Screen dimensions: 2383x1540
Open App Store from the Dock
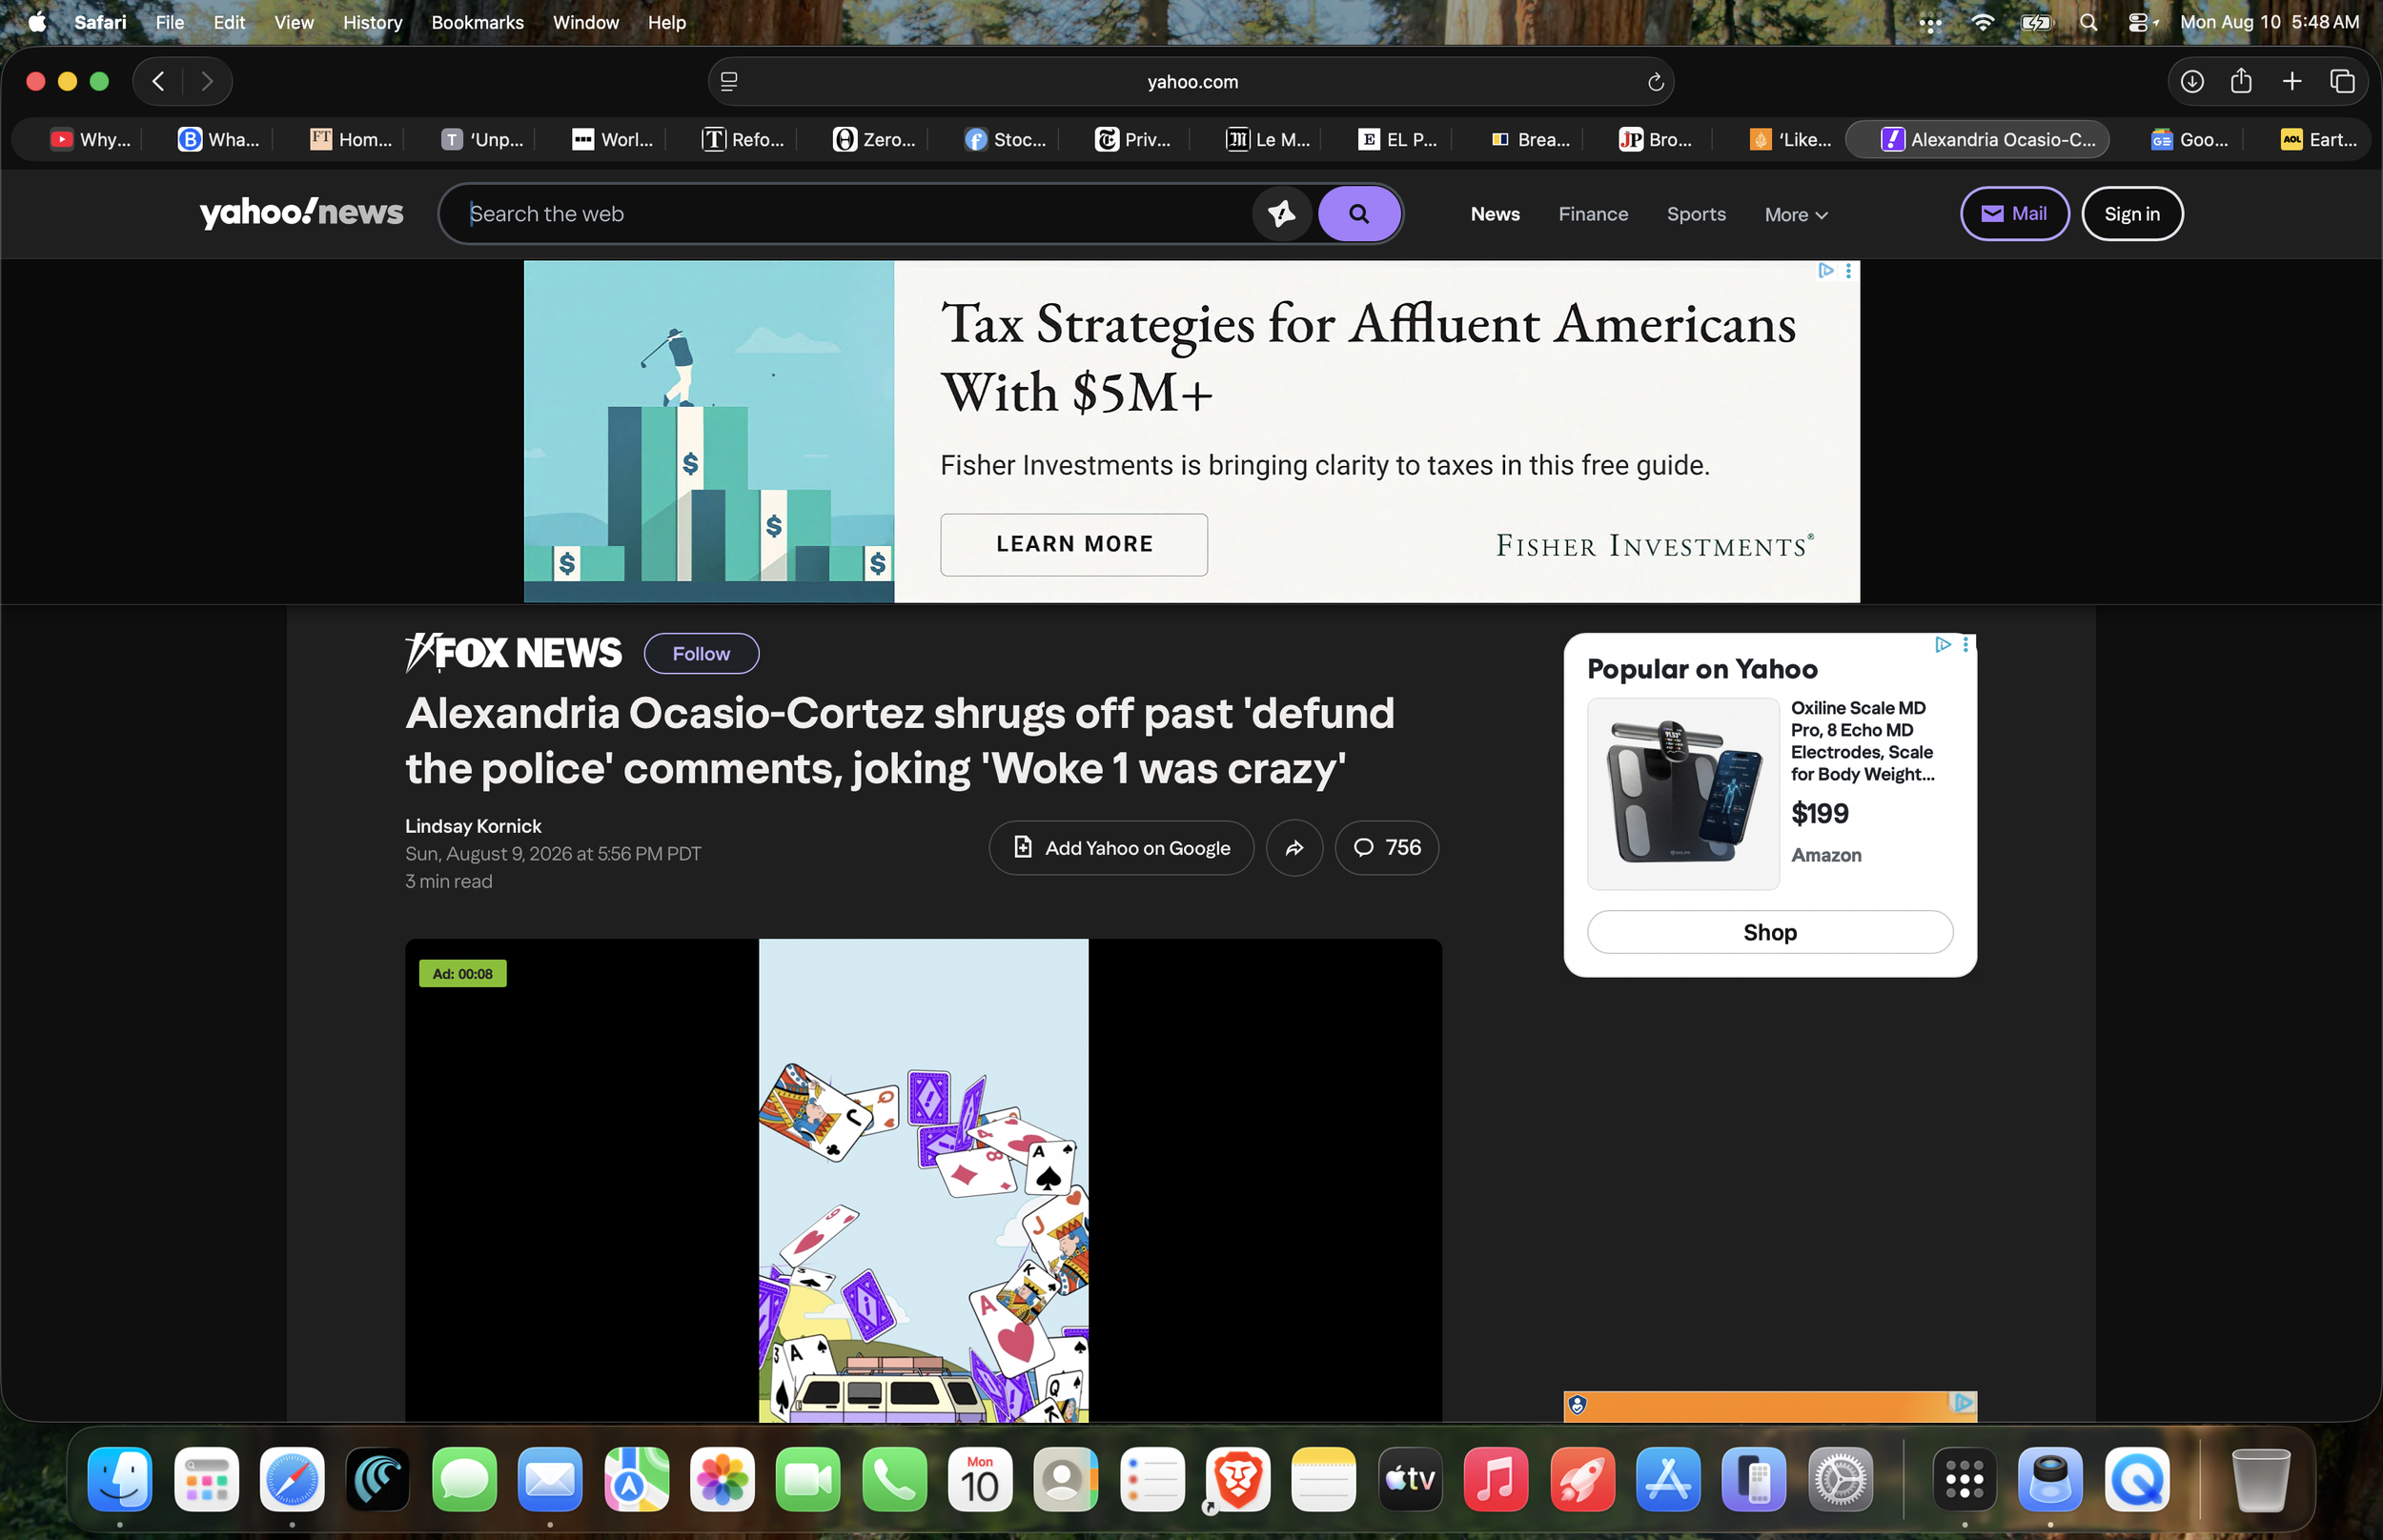tap(1668, 1479)
